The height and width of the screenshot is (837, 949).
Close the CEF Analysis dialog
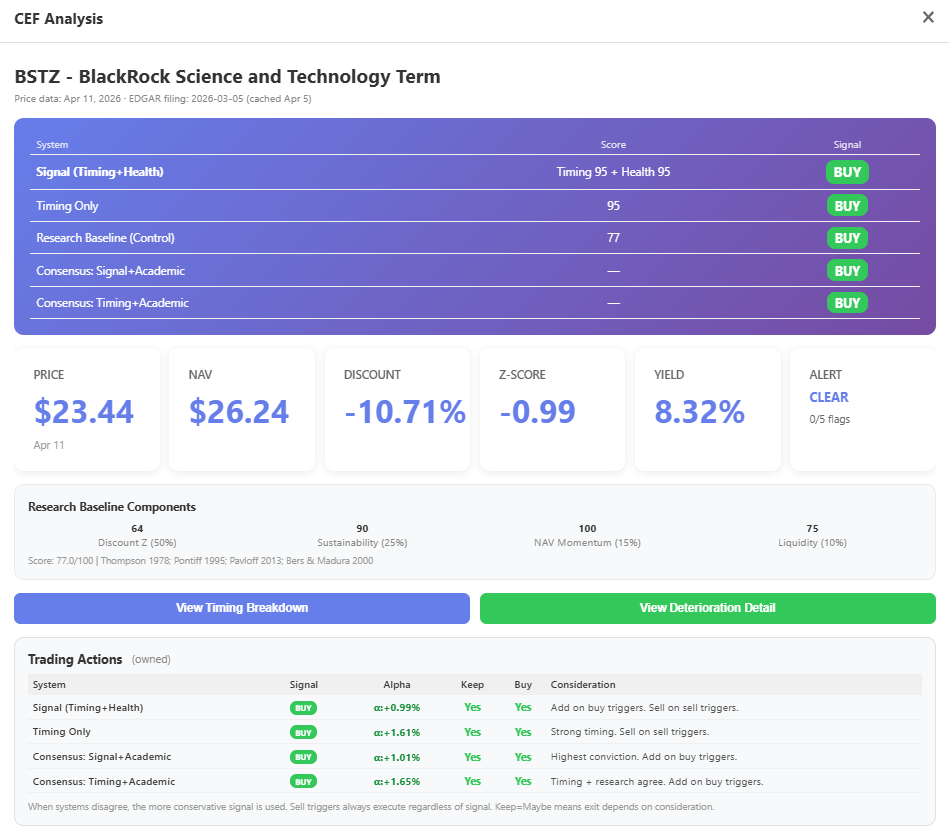[928, 17]
